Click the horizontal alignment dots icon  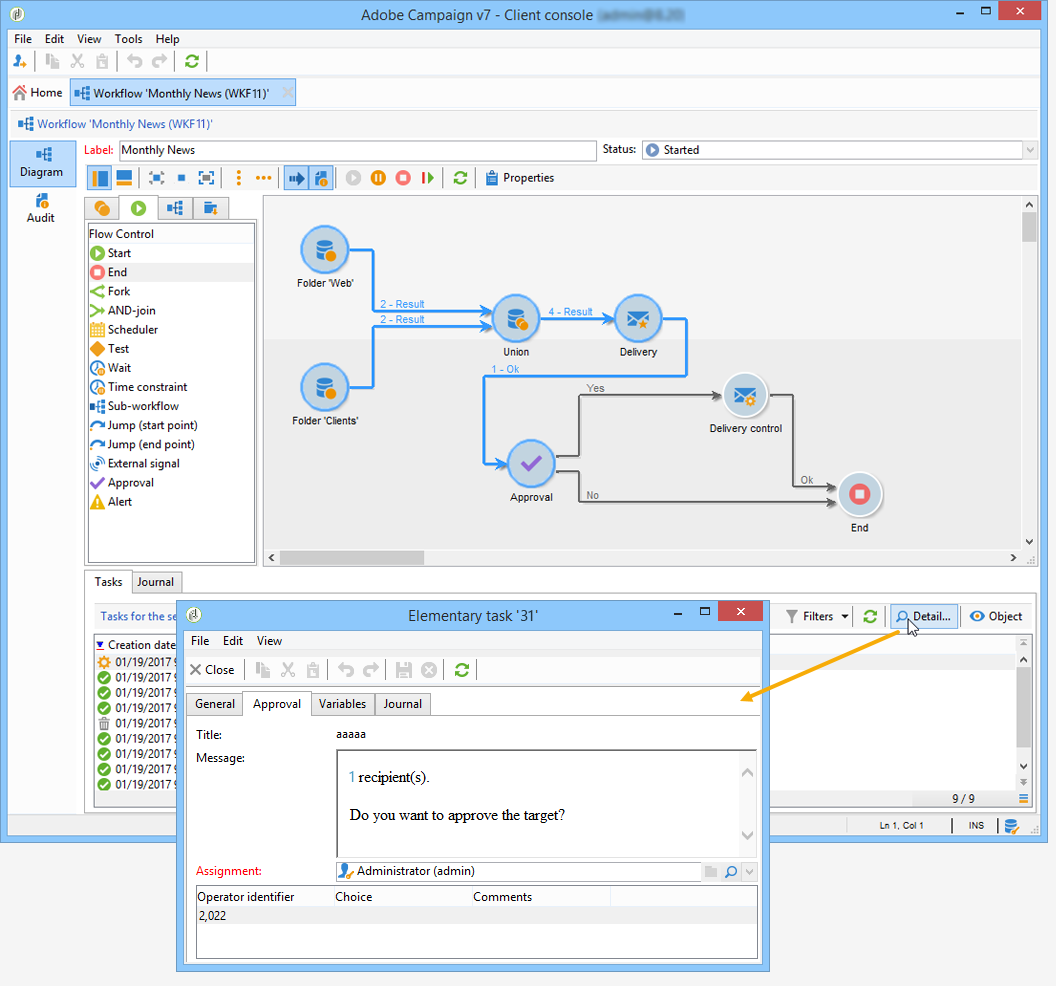263,178
